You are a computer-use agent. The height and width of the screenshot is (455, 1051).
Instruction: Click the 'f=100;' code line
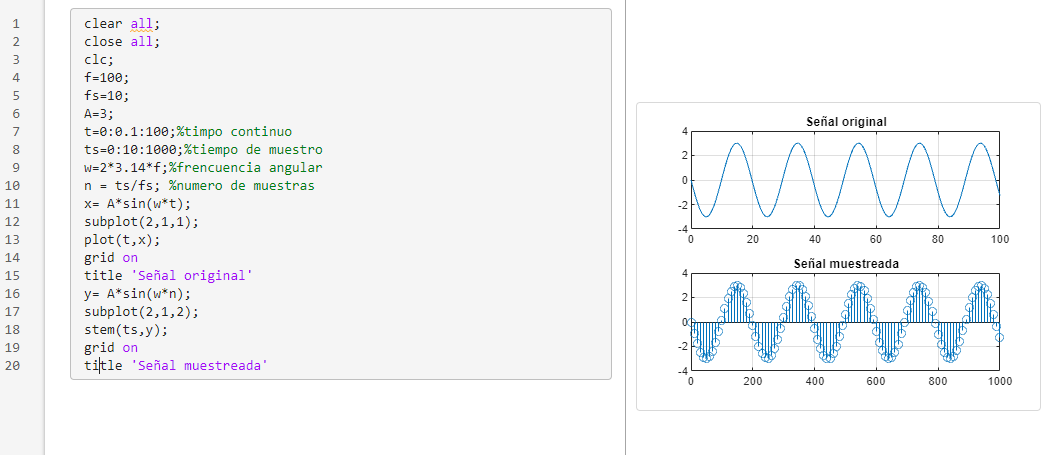[x=106, y=78]
